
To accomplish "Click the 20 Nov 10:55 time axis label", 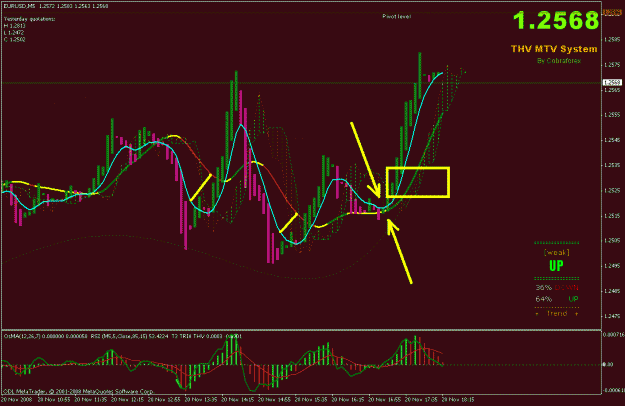I will pos(54,399).
